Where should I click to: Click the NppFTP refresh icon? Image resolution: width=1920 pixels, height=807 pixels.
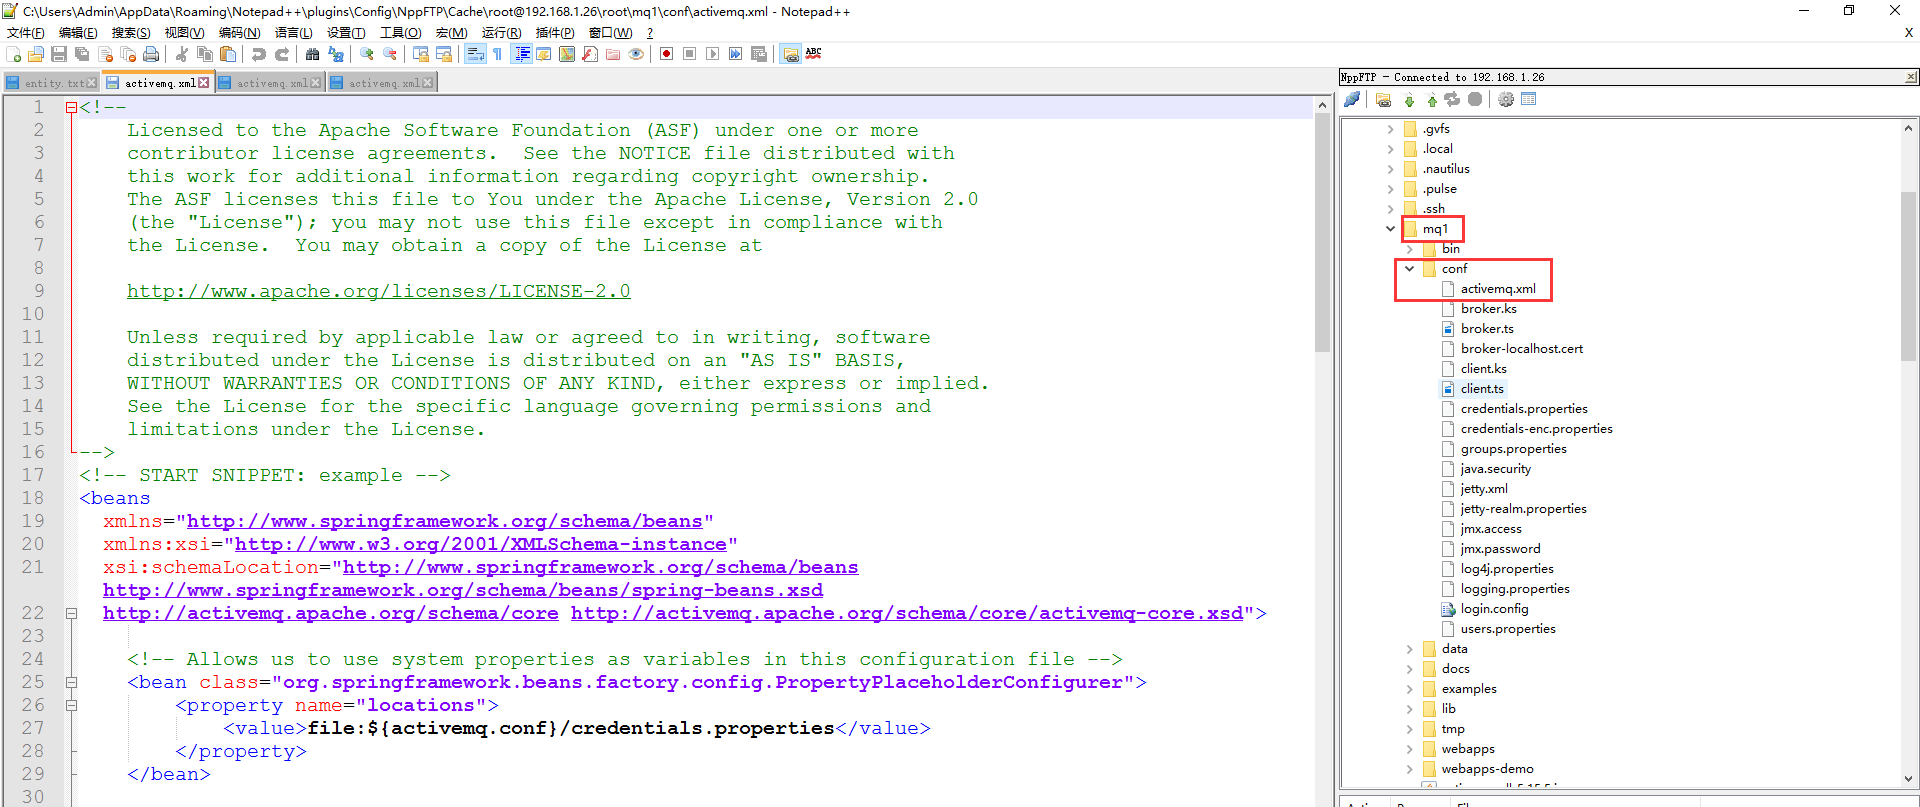tap(1452, 99)
